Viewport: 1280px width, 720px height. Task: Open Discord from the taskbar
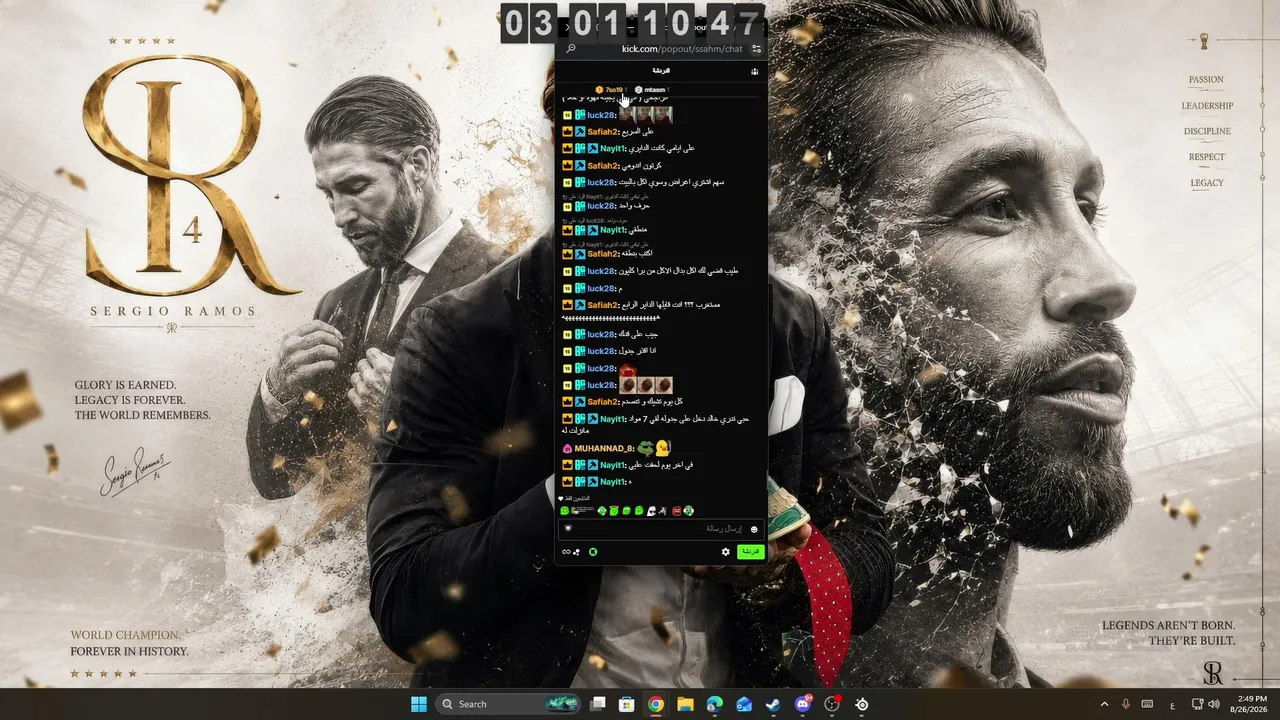point(803,704)
